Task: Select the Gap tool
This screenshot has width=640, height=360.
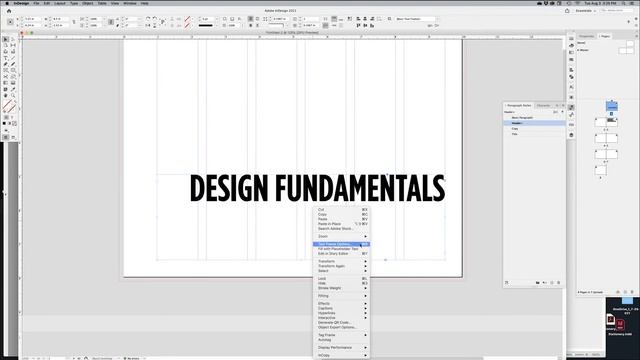Action: pyautogui.click(x=13, y=45)
